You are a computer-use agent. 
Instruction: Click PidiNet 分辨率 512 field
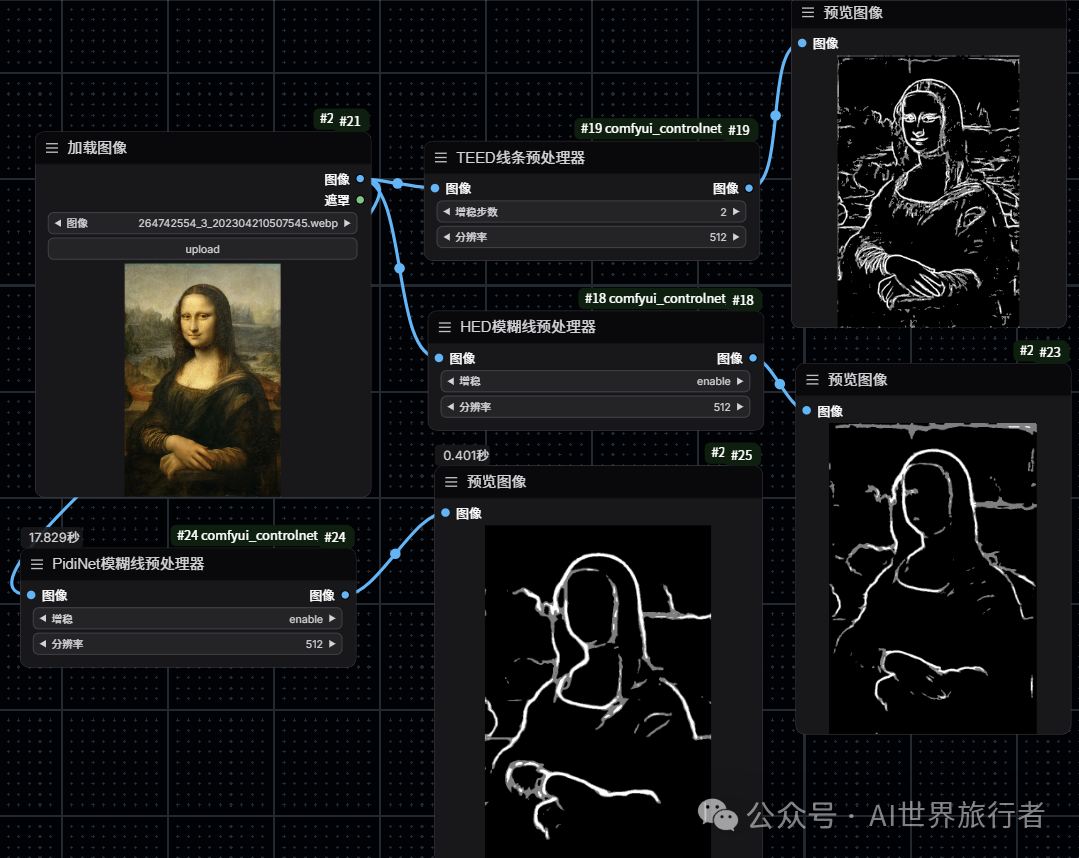[187, 644]
